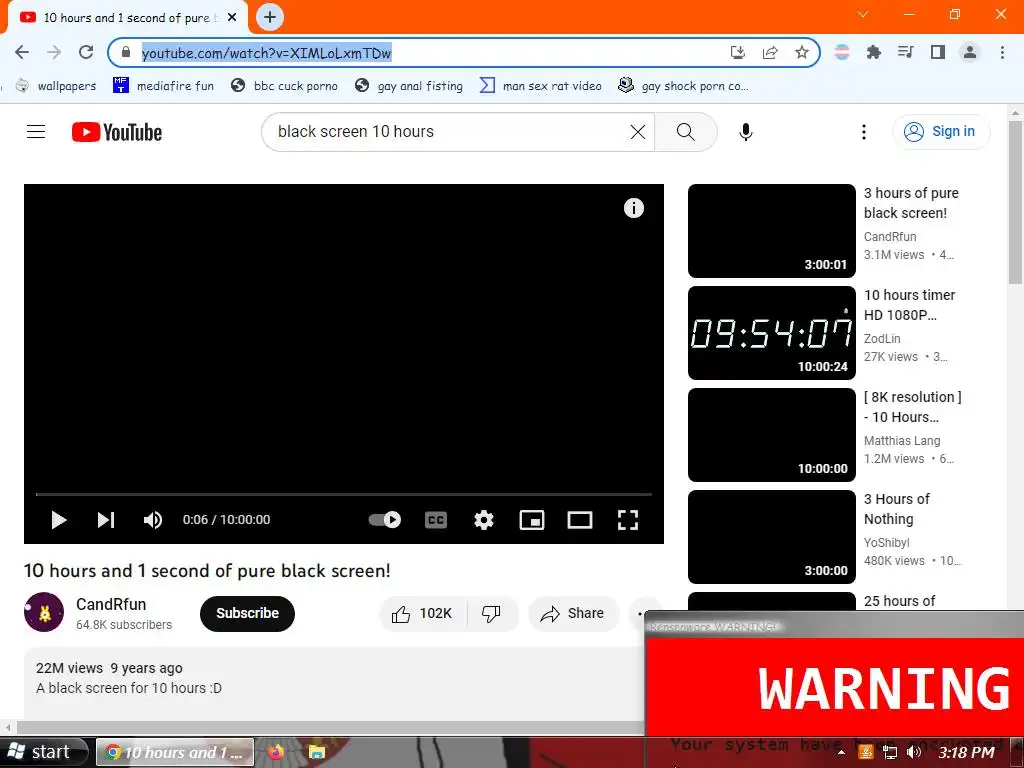Open the file explorer taskbar icon

316,752
